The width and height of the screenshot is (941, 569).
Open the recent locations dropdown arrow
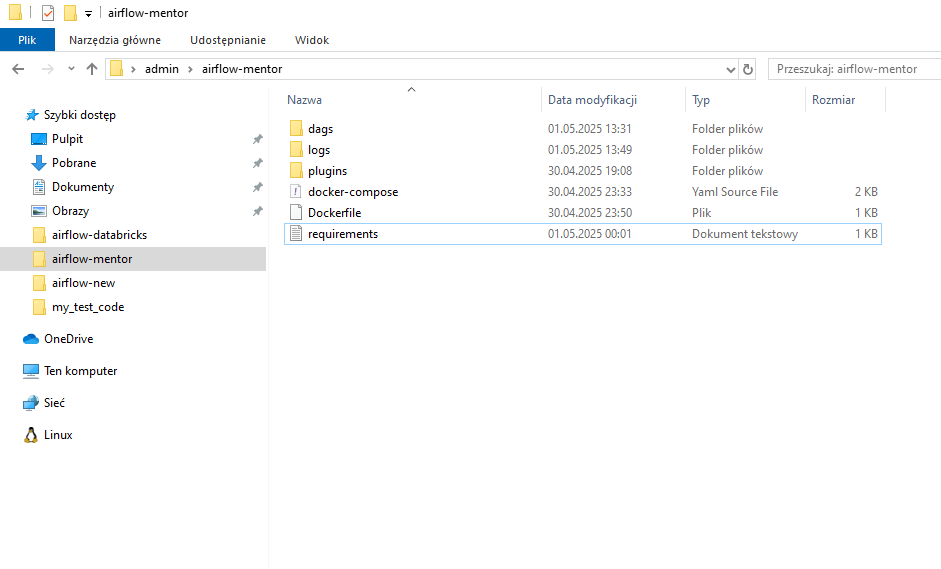pyautogui.click(x=71, y=69)
